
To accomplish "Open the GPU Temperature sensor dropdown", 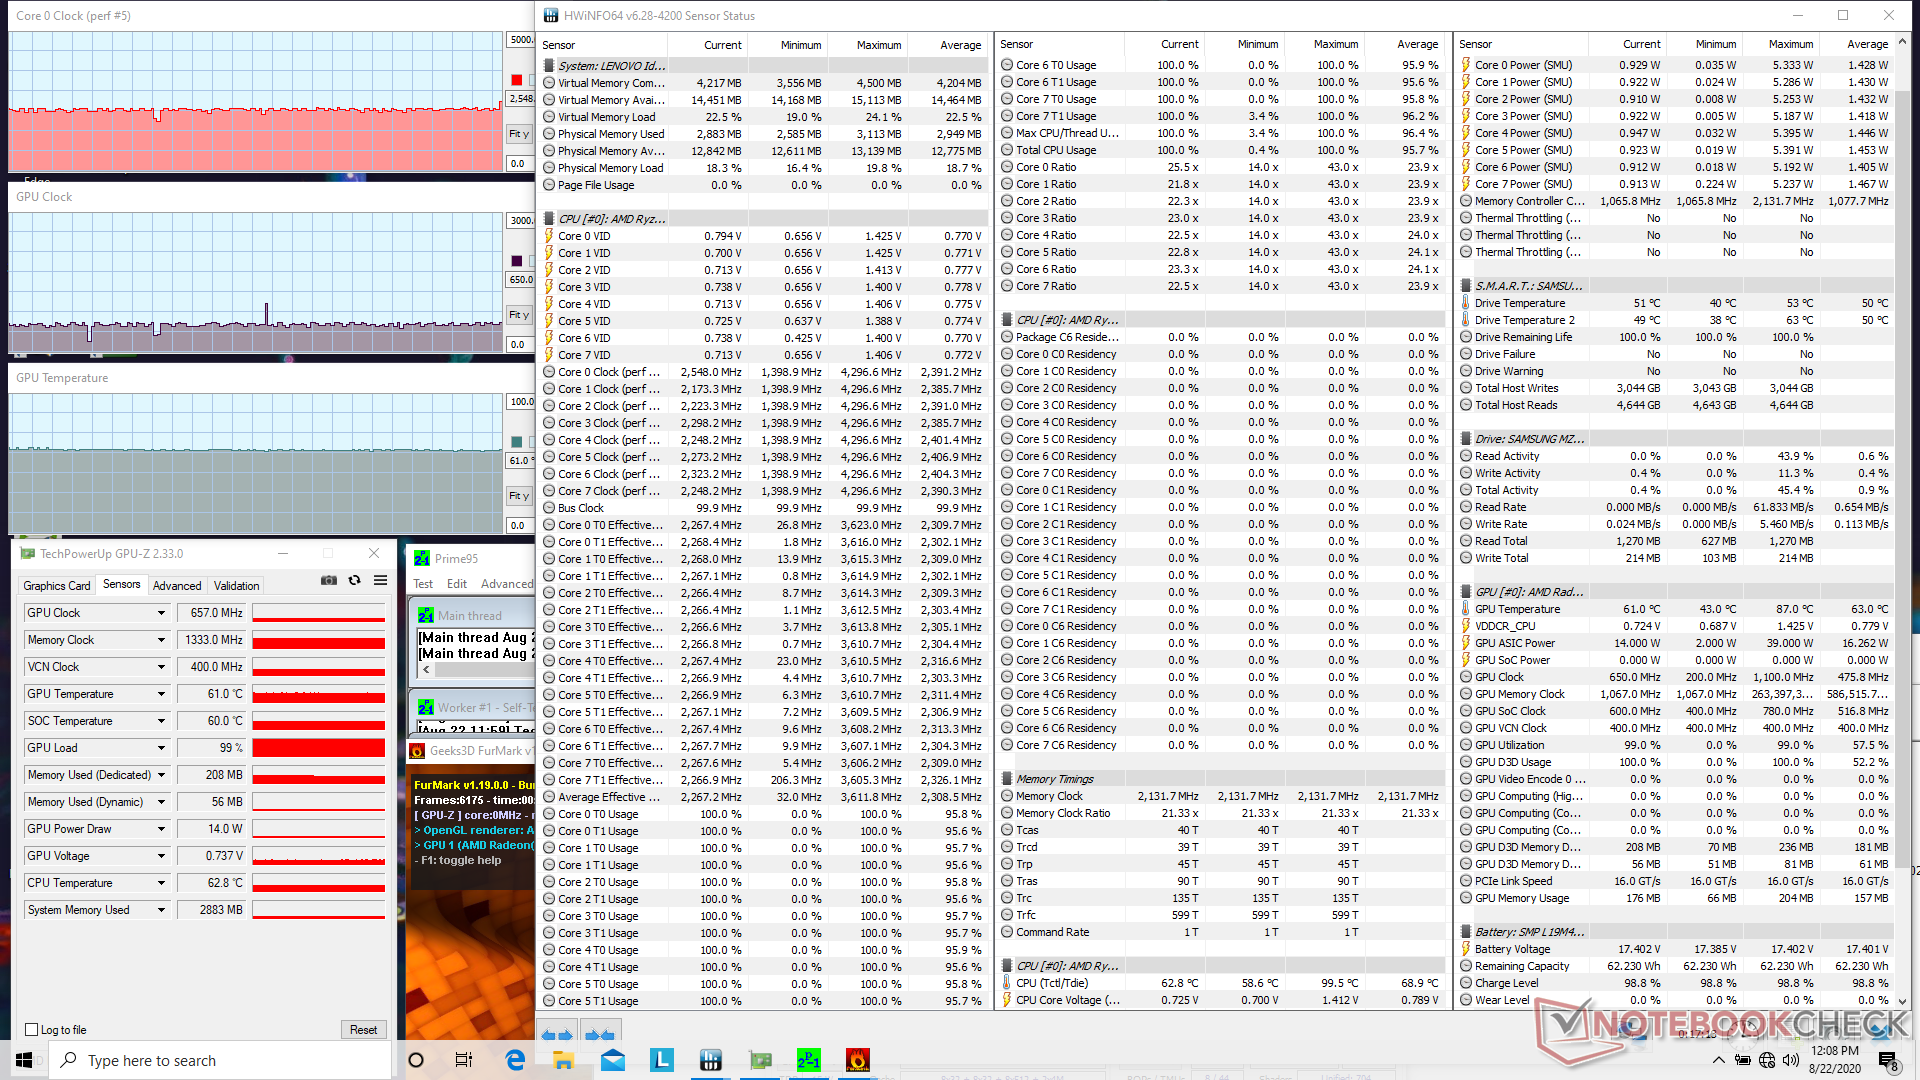I will coord(160,694).
